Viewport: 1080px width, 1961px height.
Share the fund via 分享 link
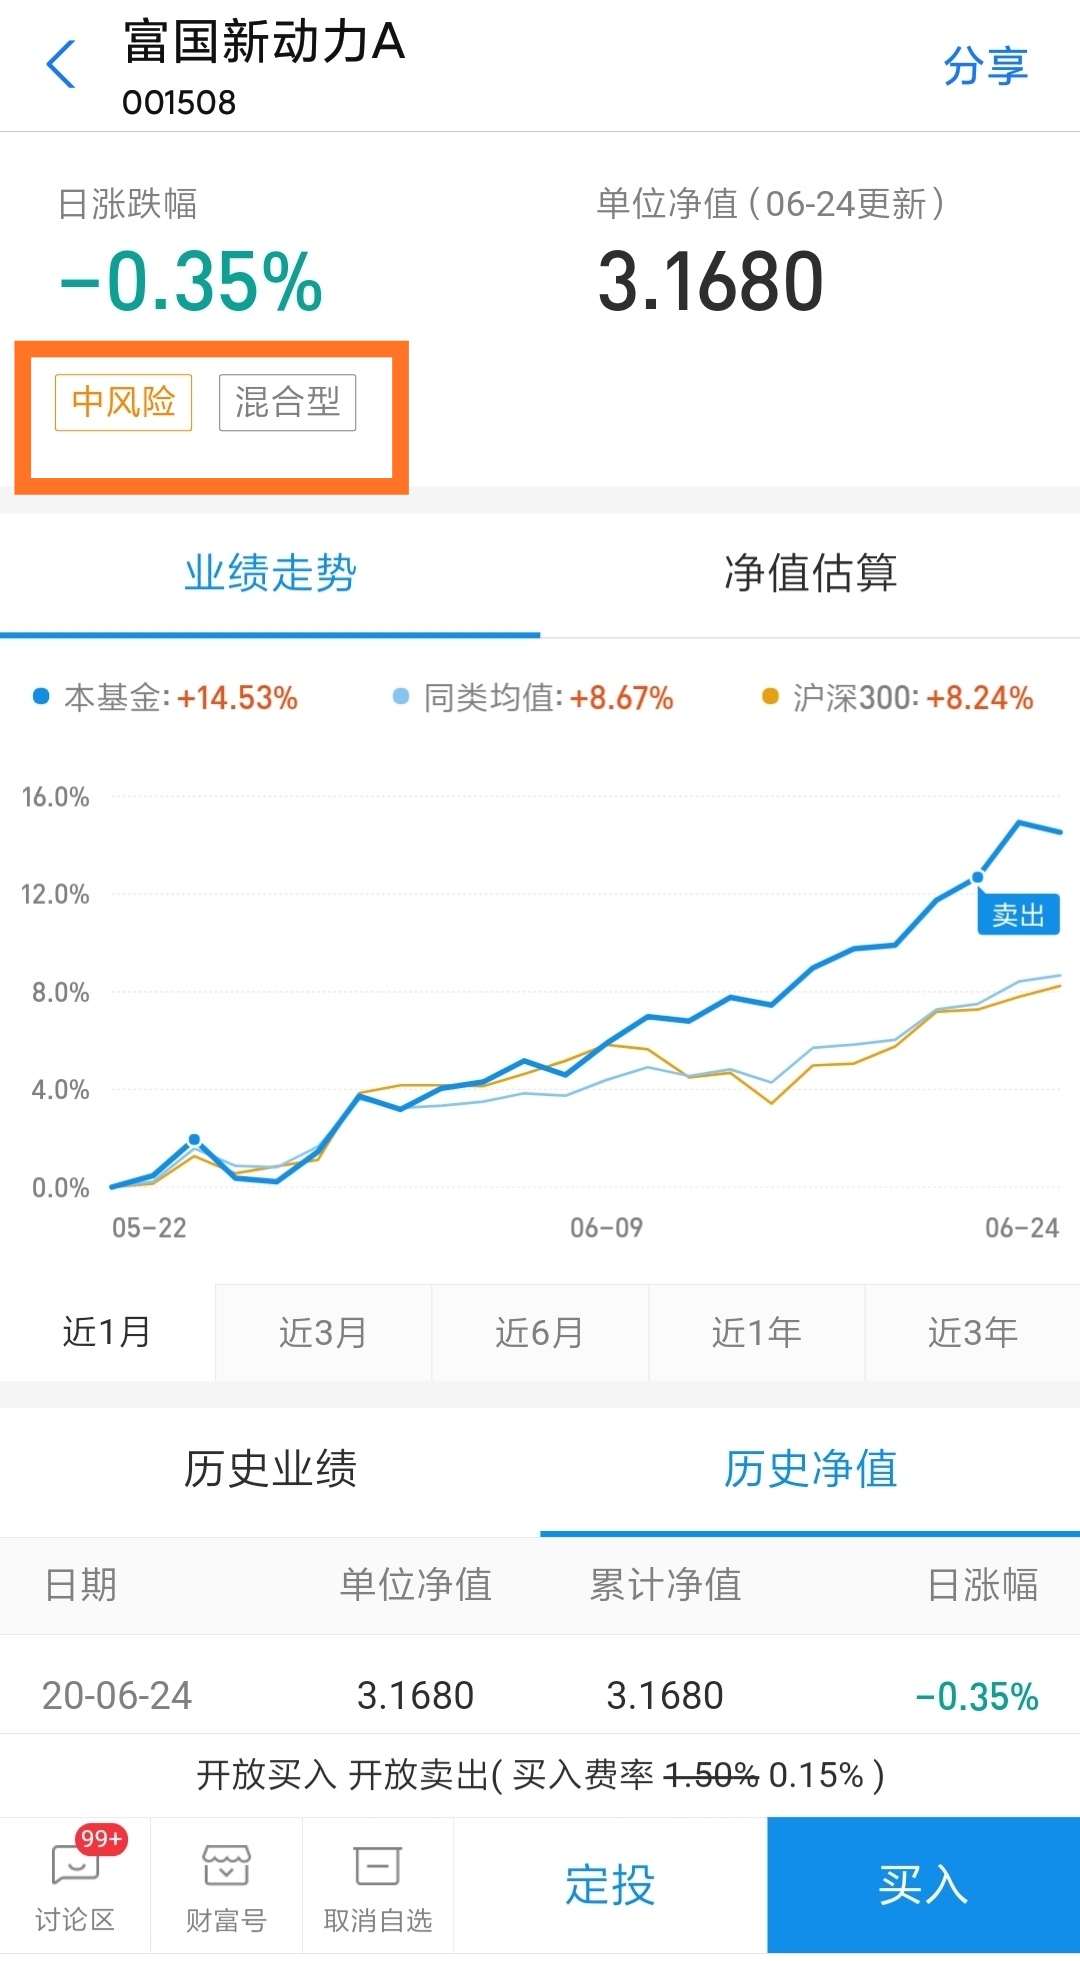coord(984,66)
